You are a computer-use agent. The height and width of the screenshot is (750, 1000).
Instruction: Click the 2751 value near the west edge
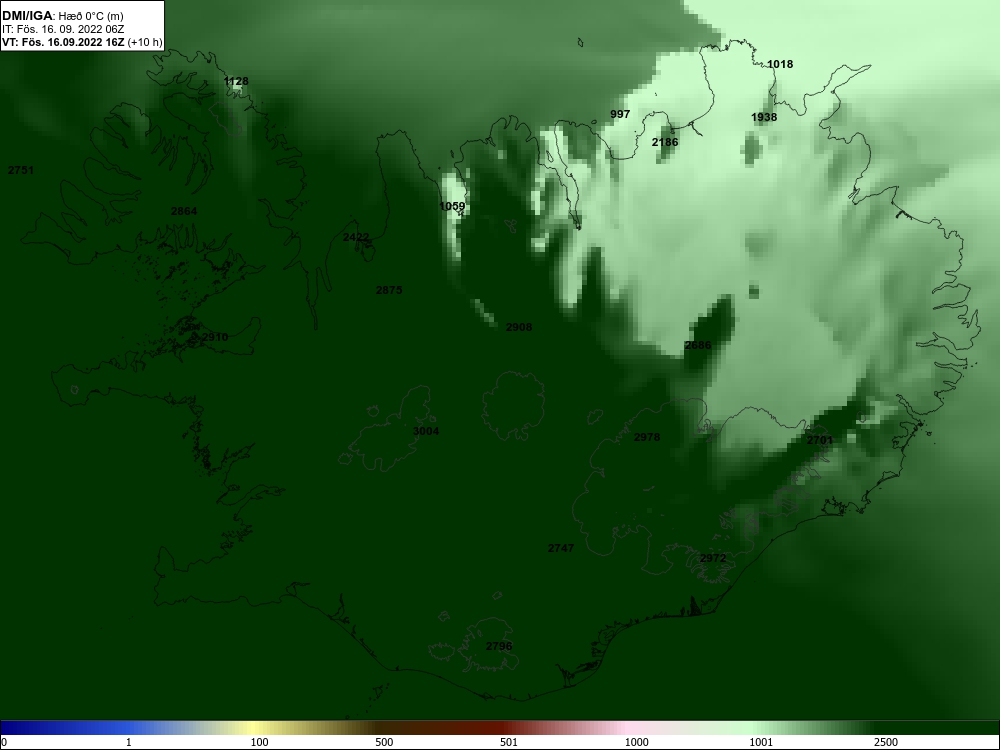[x=20, y=170]
